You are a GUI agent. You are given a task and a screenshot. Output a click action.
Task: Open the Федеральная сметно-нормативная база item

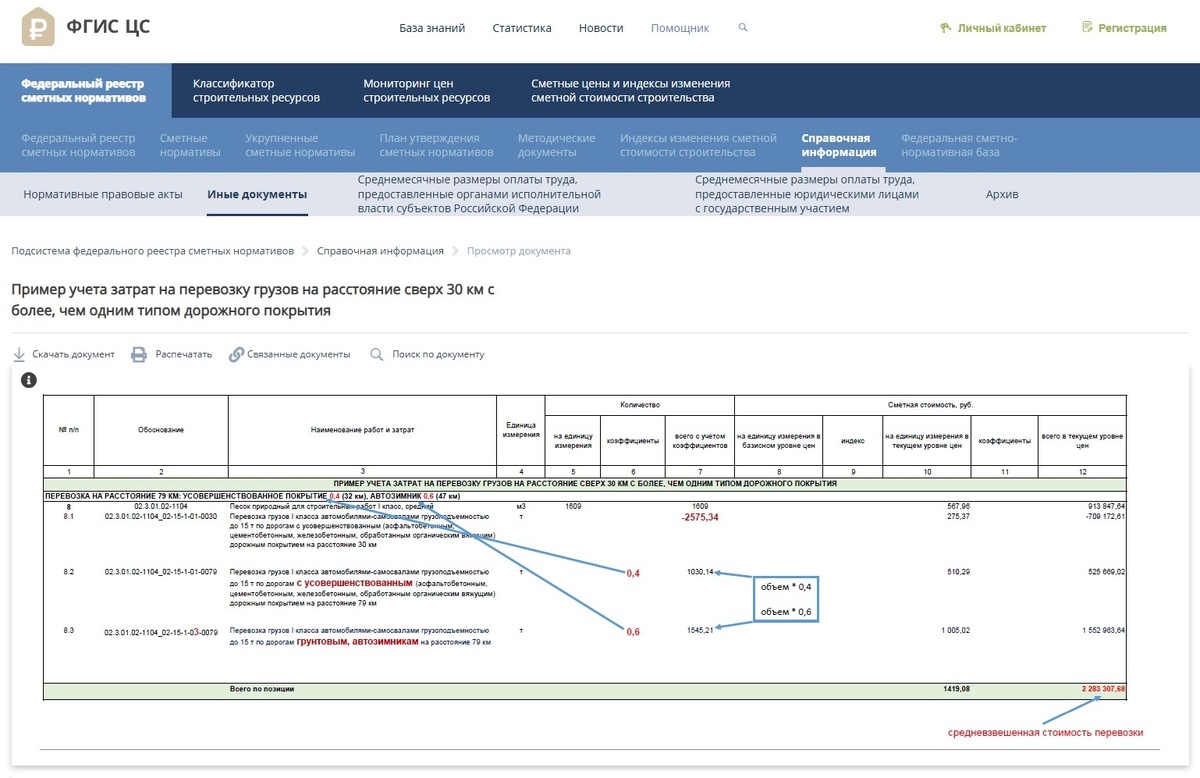959,145
